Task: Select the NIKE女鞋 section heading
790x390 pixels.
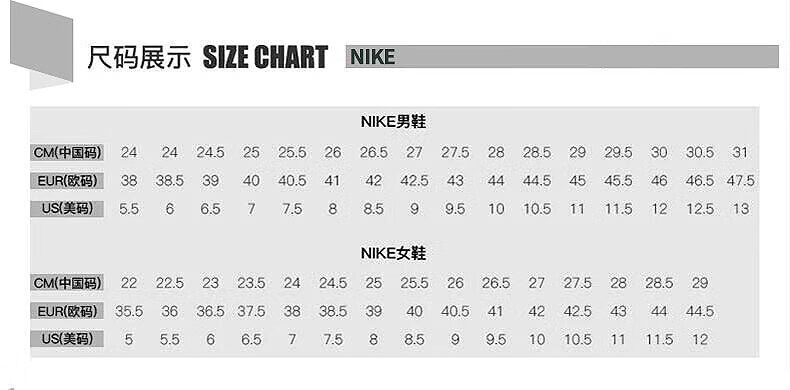Action: (393, 253)
